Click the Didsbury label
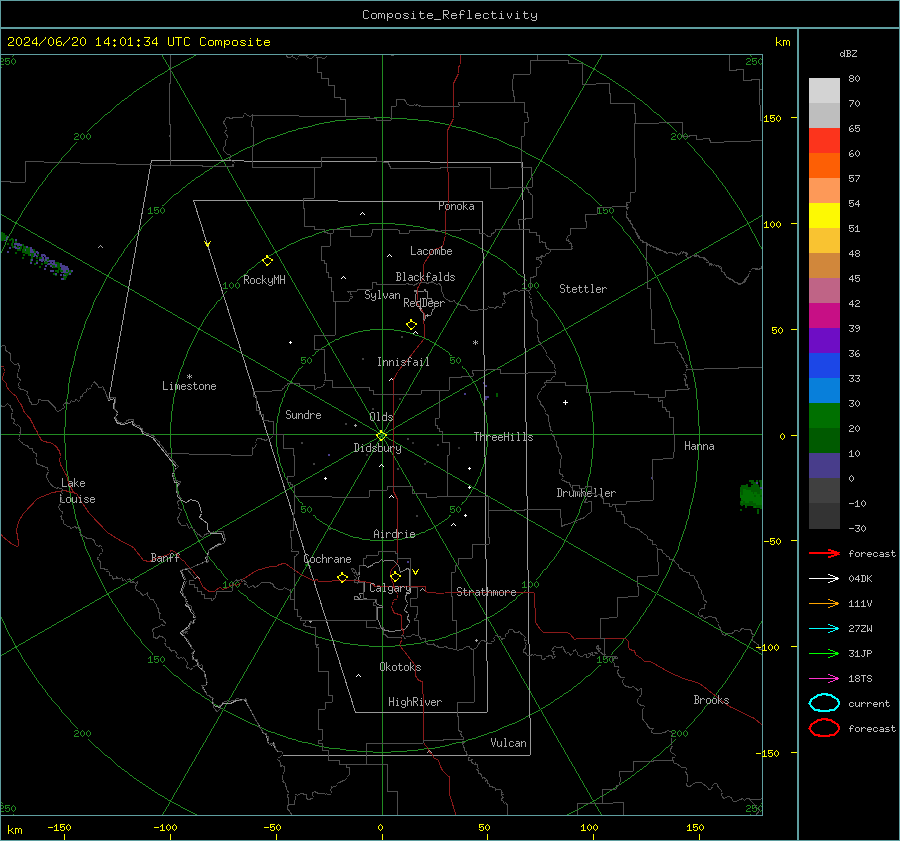 (378, 448)
